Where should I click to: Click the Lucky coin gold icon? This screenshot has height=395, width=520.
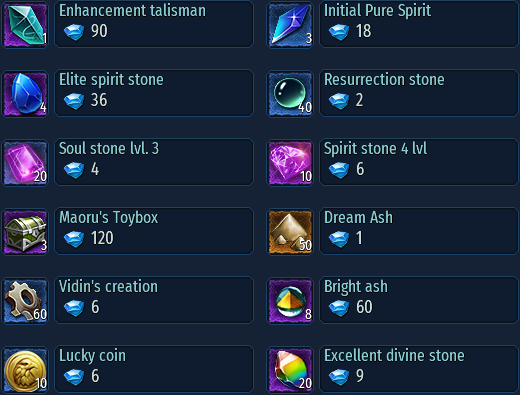pos(25,369)
